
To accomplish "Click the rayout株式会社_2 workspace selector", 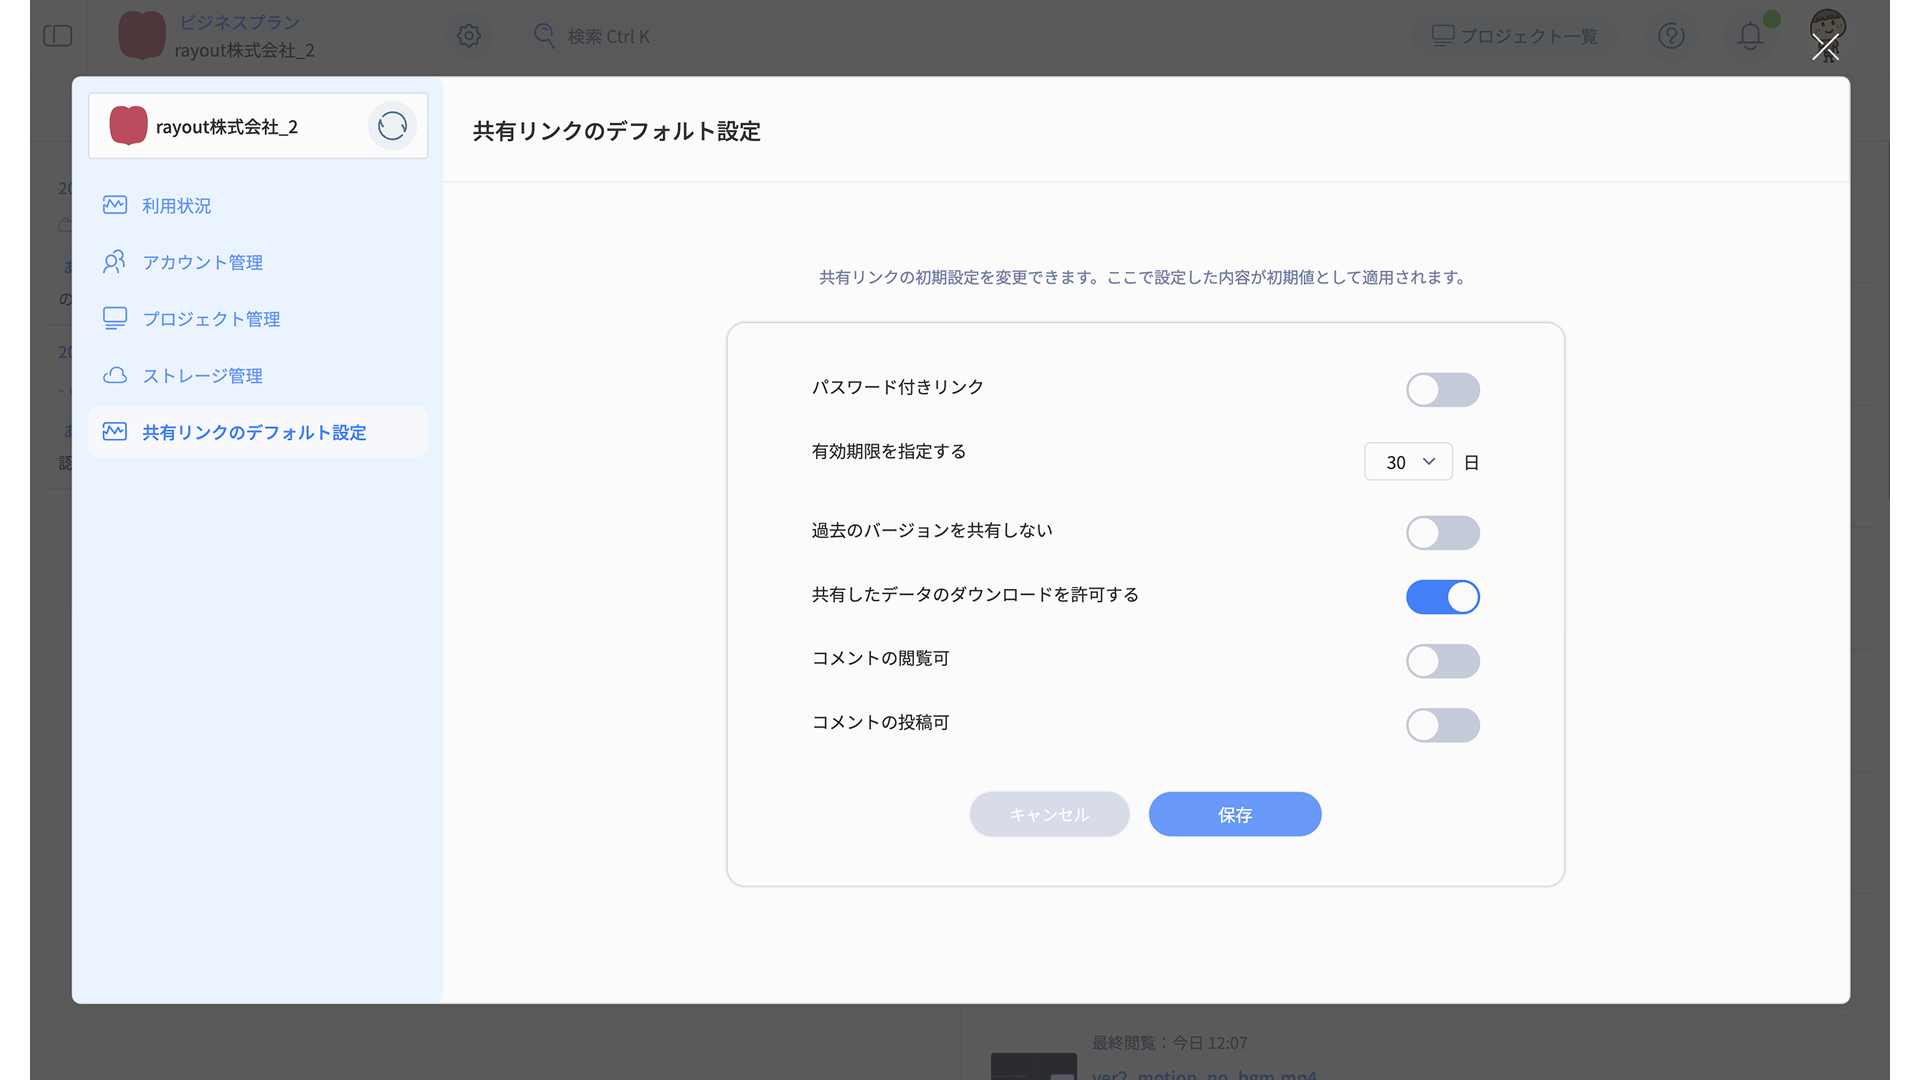I will [x=227, y=127].
